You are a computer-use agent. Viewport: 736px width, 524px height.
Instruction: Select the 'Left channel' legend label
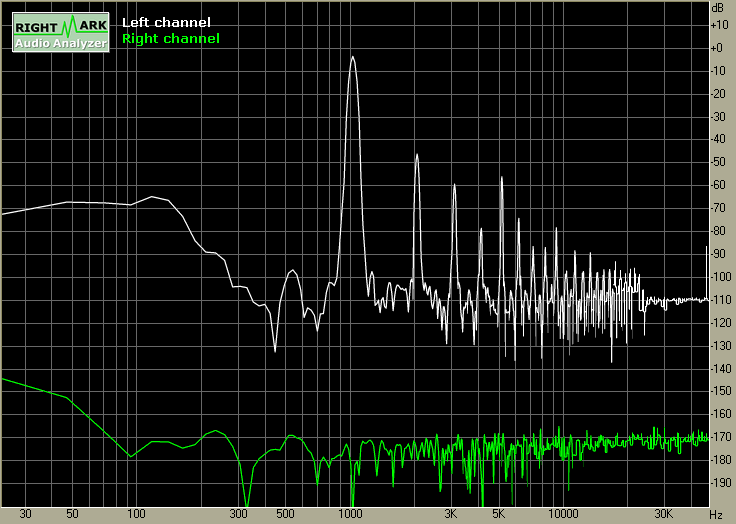pyautogui.click(x=166, y=23)
